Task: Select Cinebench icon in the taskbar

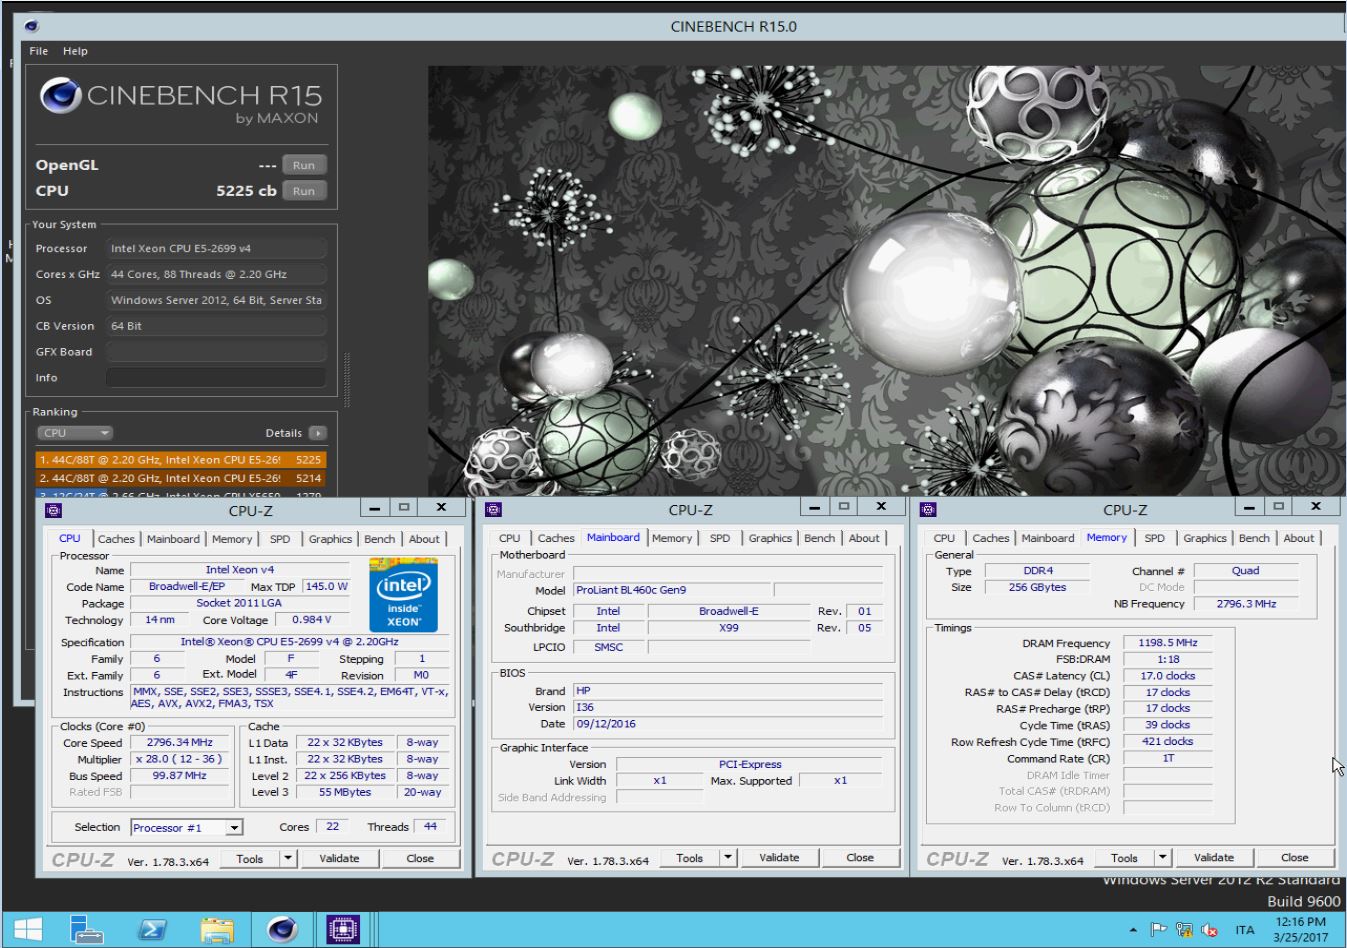Action: 282,930
